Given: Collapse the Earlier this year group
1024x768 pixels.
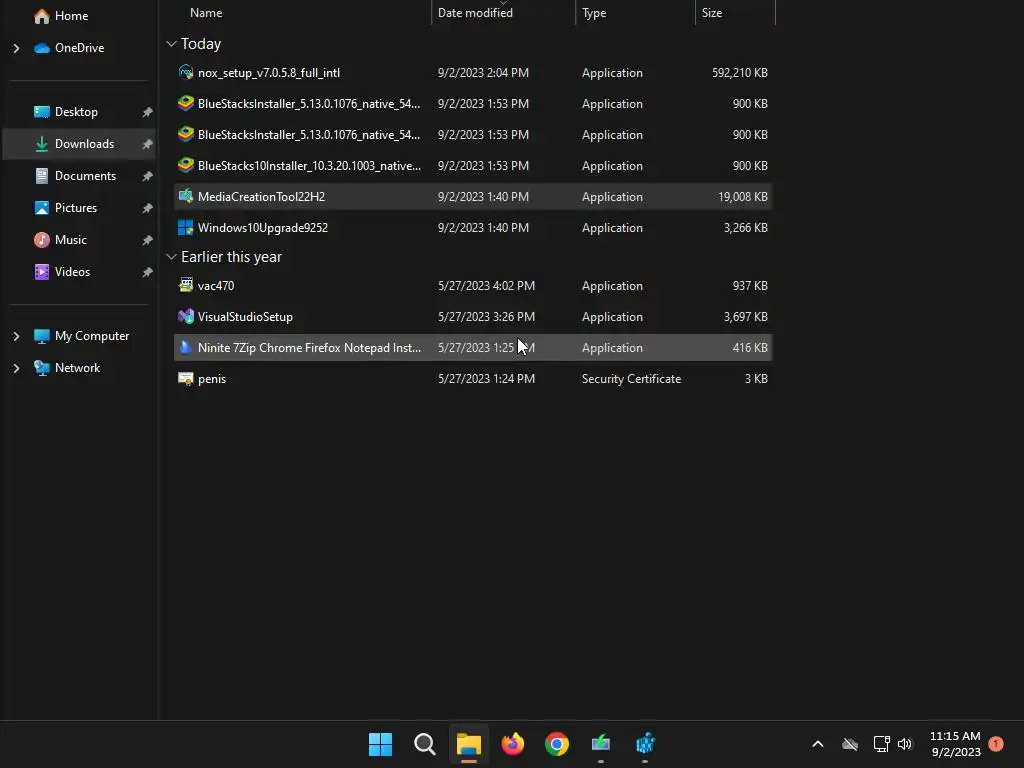Looking at the screenshot, I should (171, 257).
